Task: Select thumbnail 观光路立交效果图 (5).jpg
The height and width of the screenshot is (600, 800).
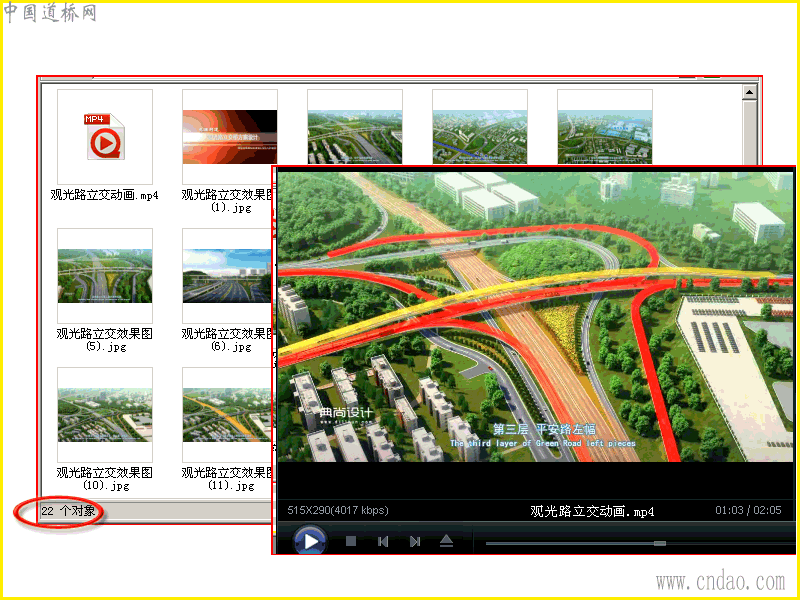Action: (x=105, y=276)
